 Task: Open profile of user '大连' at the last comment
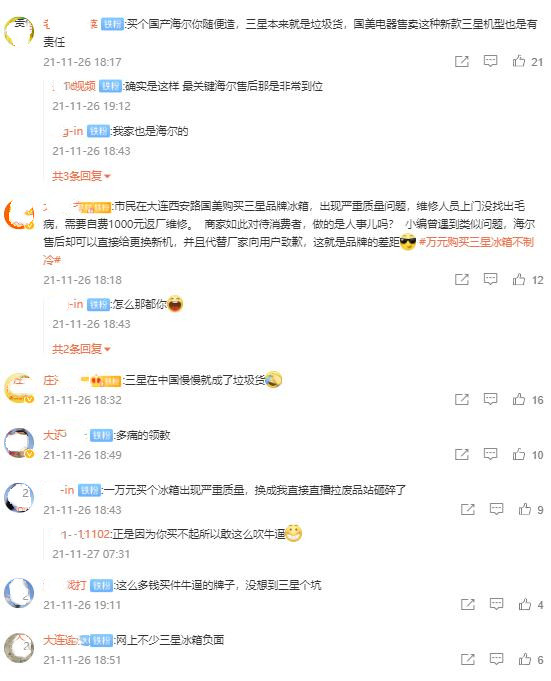click(61, 640)
